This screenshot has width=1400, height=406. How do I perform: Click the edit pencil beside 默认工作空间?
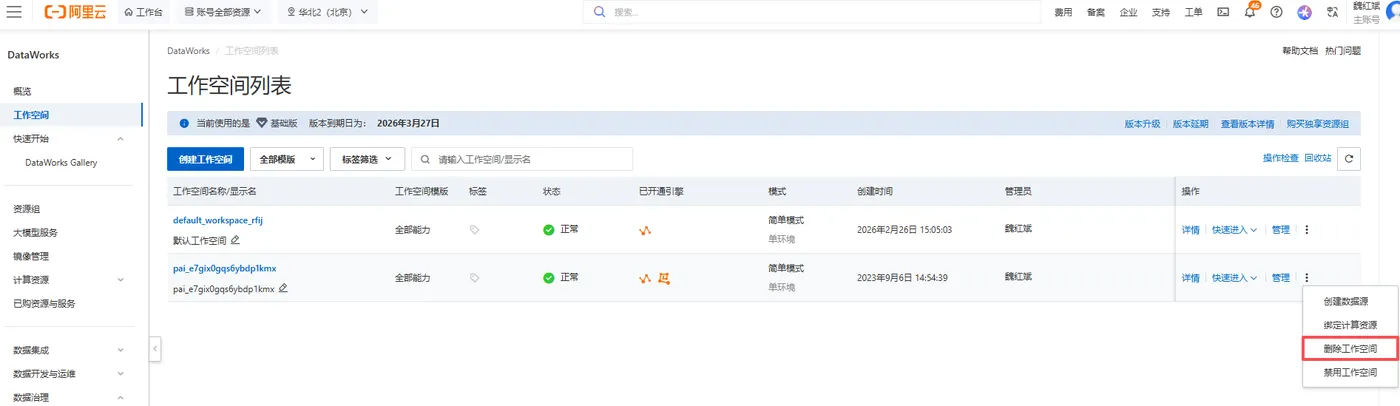(236, 240)
